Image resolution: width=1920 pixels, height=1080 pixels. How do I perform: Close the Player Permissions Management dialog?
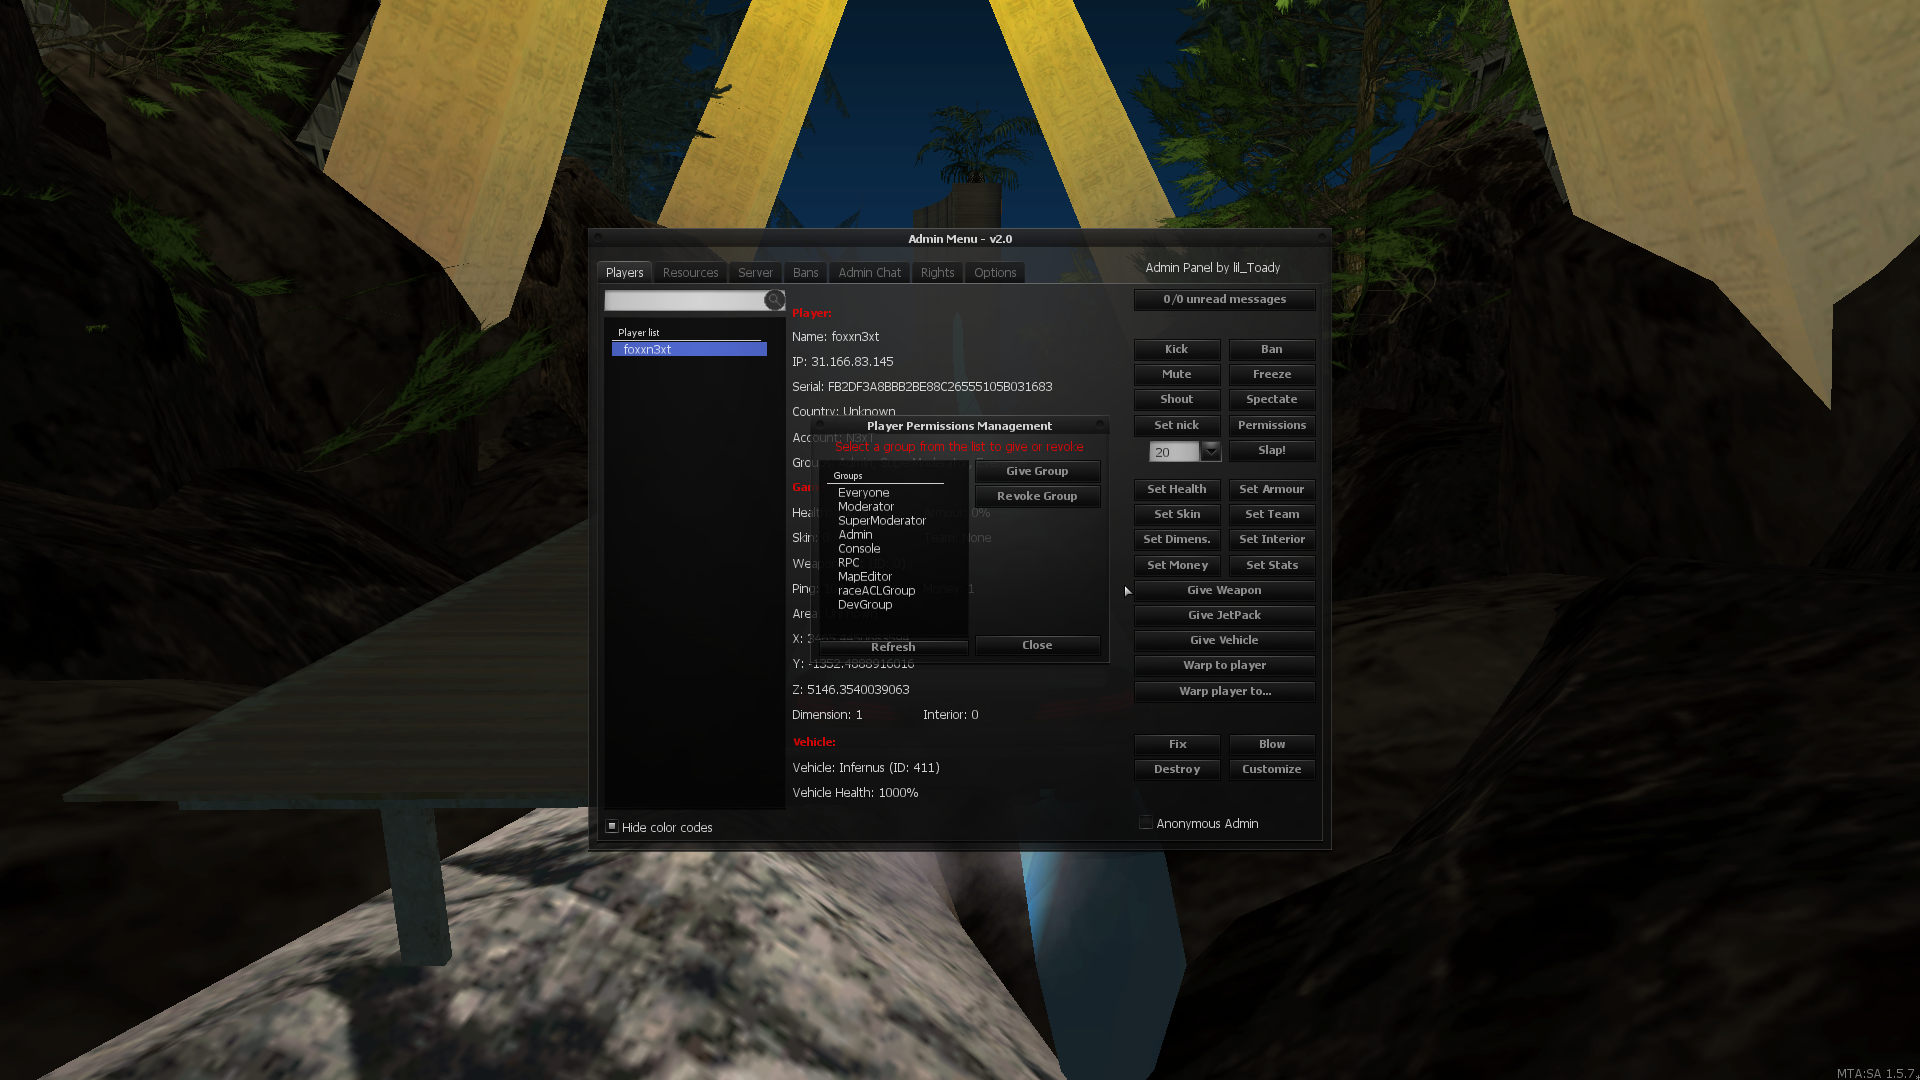pyautogui.click(x=1037, y=645)
